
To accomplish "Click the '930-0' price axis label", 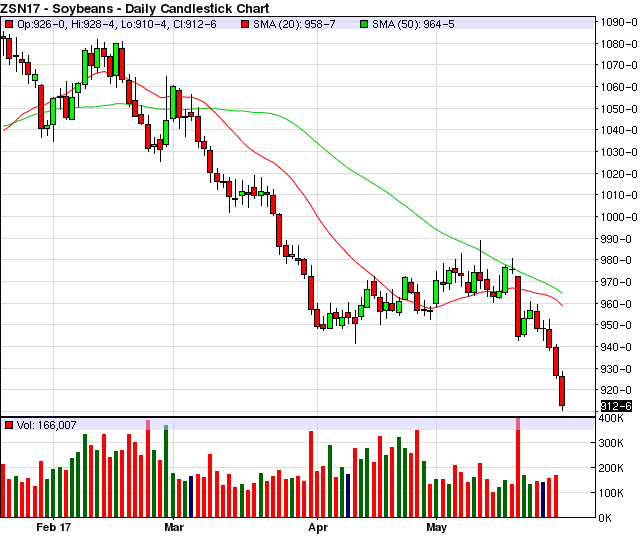I will pos(616,369).
